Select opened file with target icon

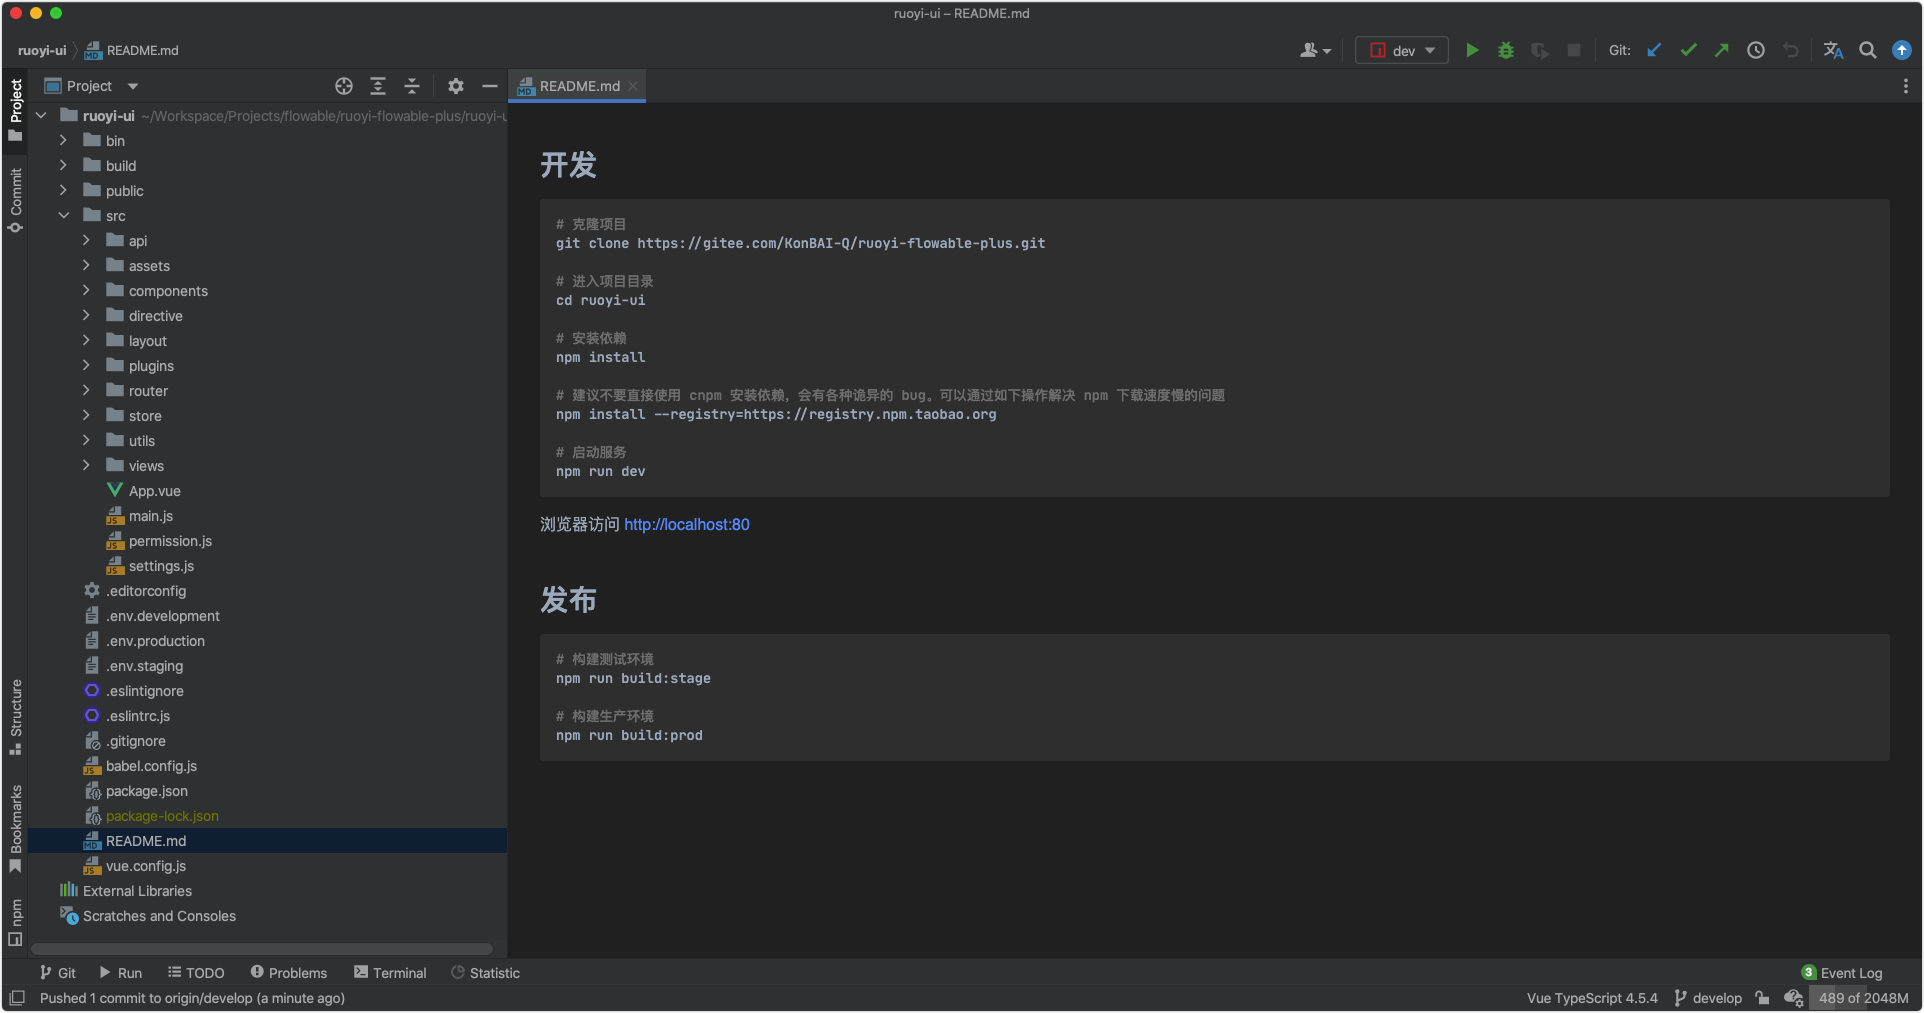[x=344, y=86]
